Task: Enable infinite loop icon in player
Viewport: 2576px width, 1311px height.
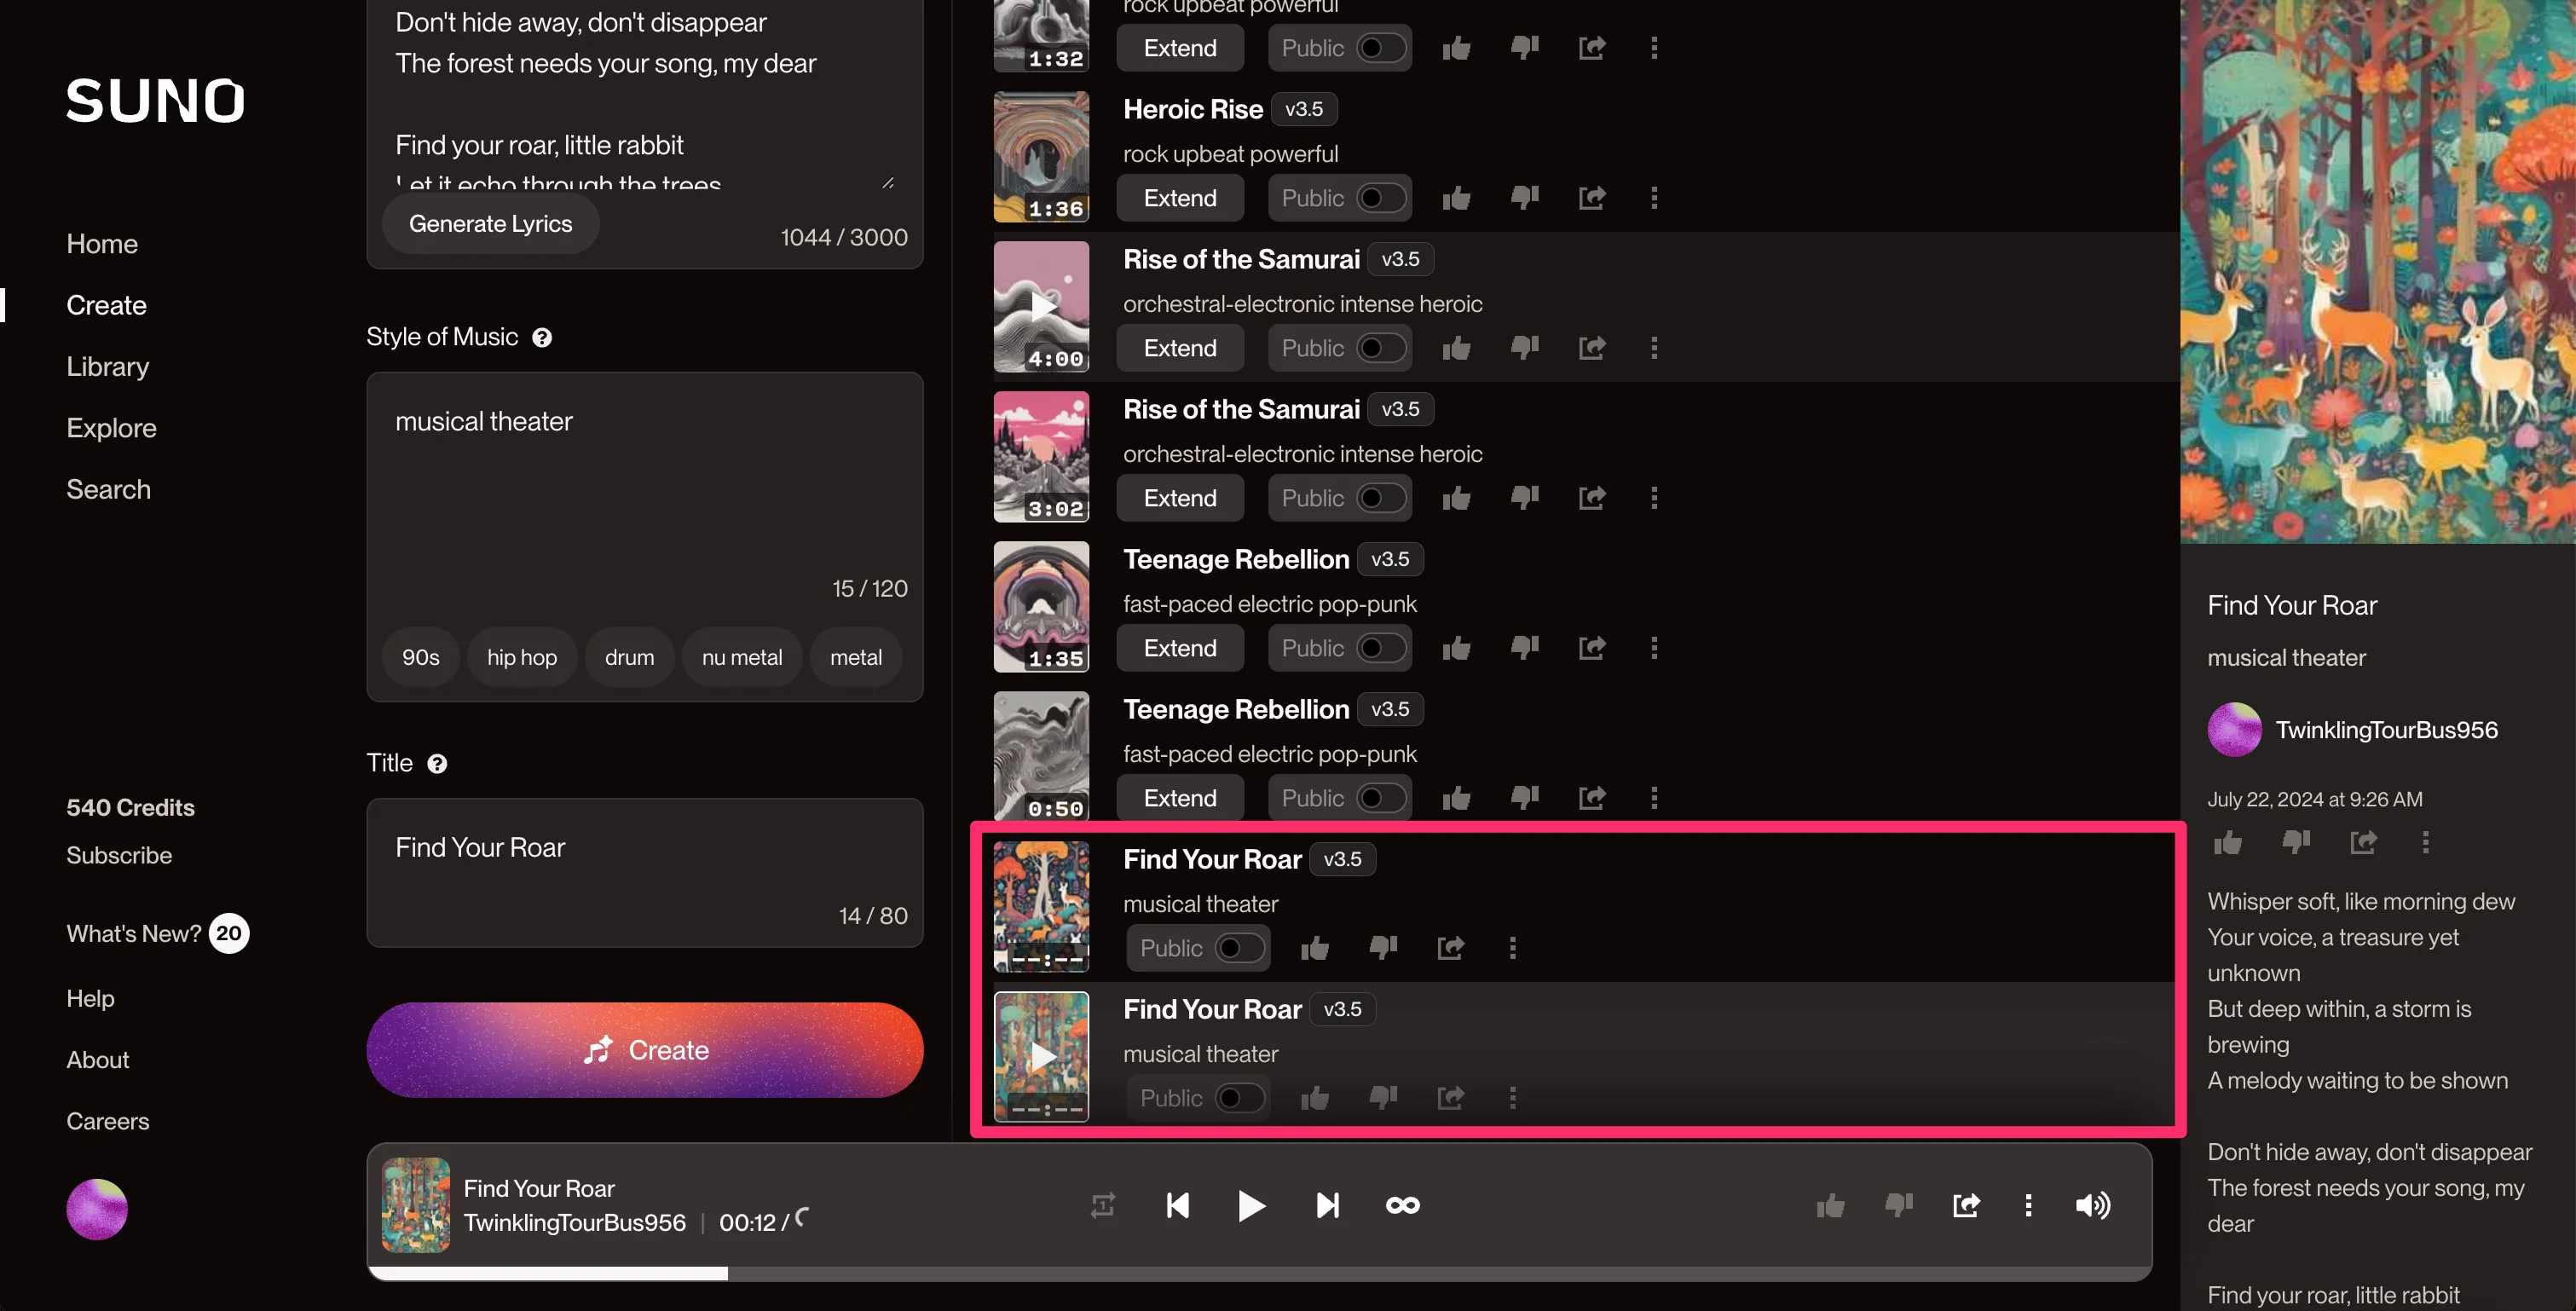Action: 1402,1205
